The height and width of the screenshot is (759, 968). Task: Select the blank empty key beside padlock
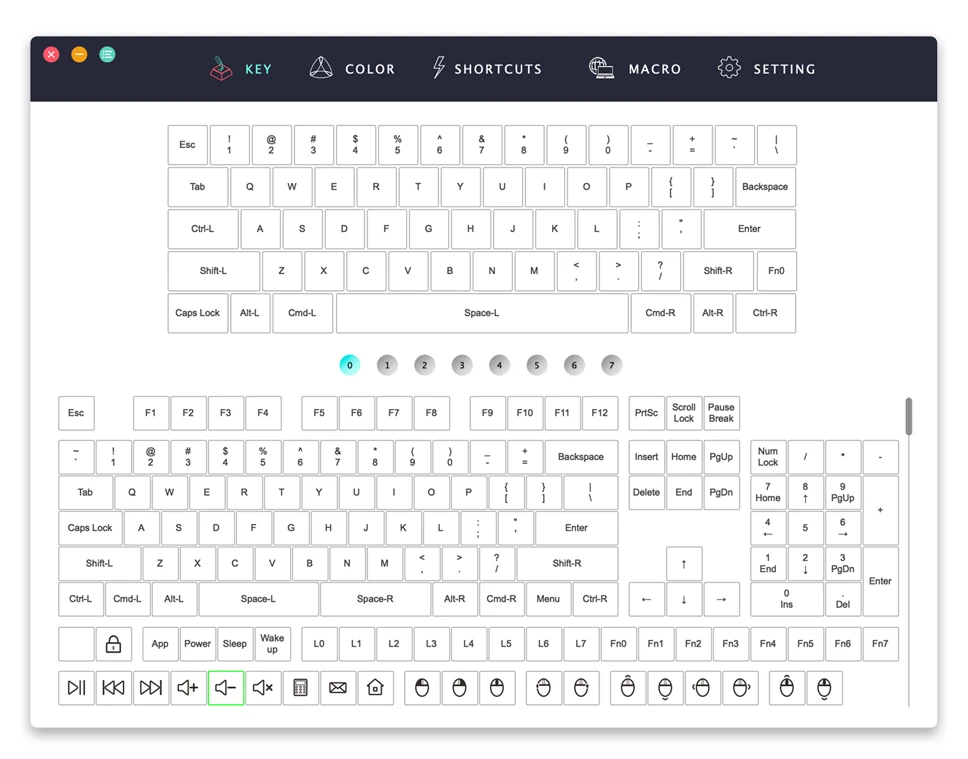pyautogui.click(x=77, y=644)
